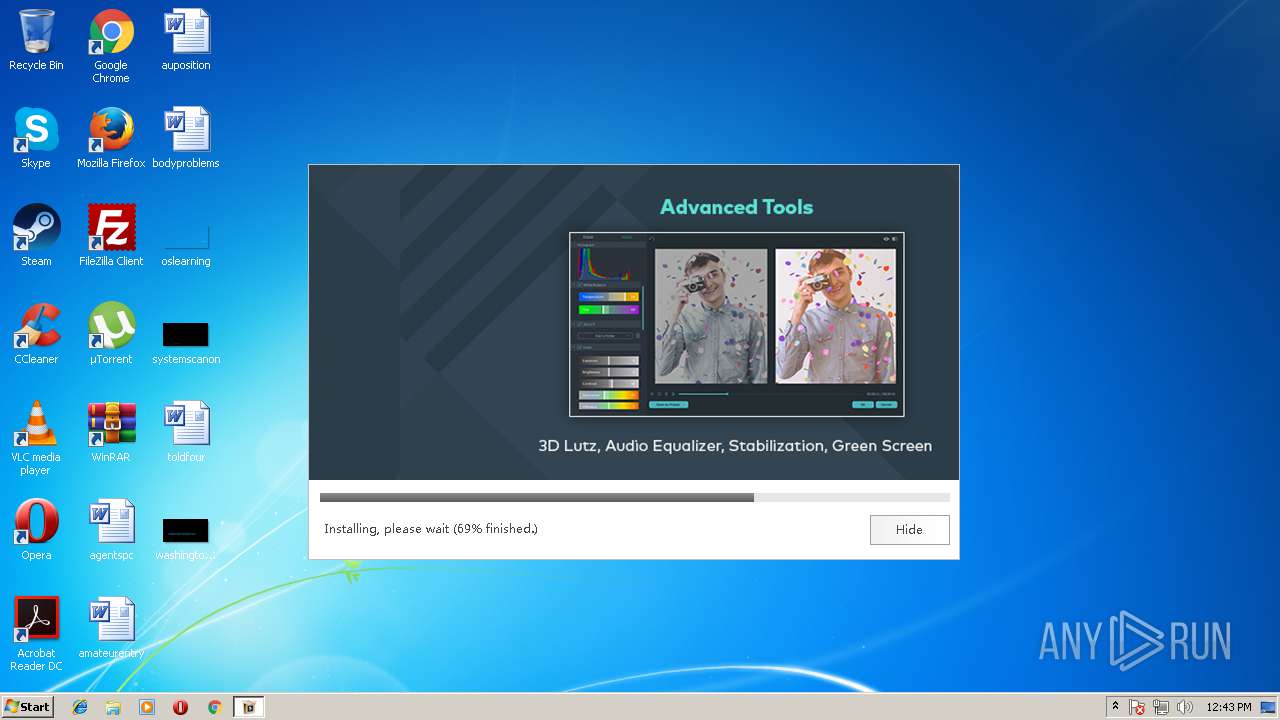
Task: Select the auposition Word document icon
Action: 186,40
